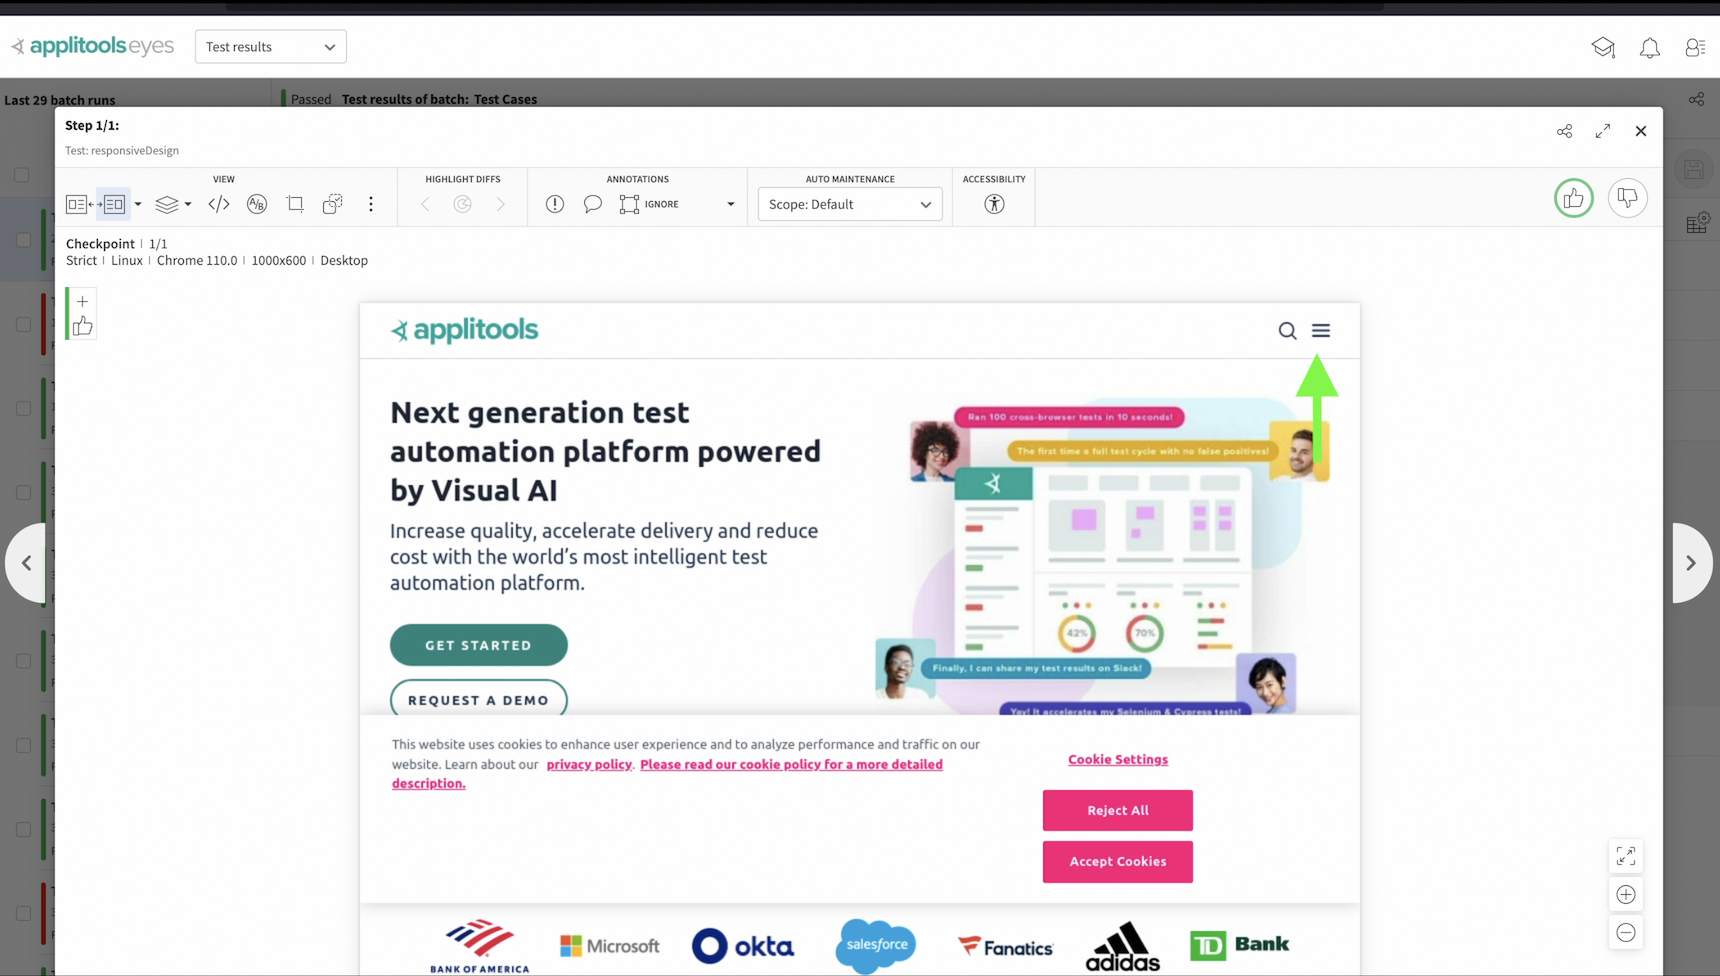
Task: Expand the step viewer to full screen
Action: pyautogui.click(x=1603, y=131)
